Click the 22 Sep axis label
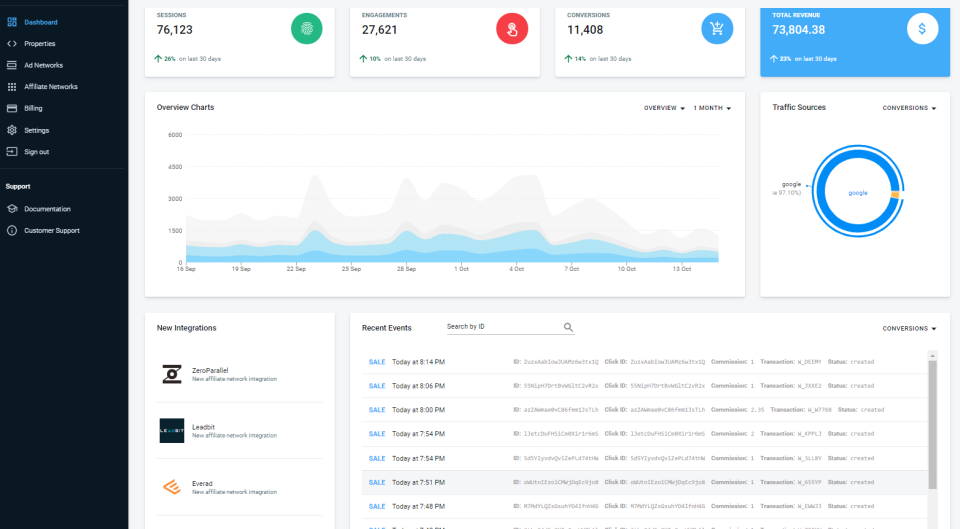 pos(296,269)
